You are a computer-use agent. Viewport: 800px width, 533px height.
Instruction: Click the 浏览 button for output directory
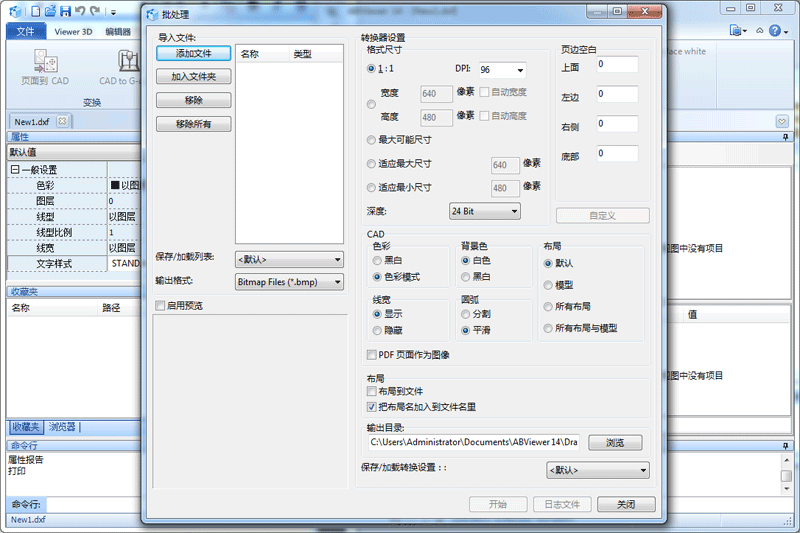pos(615,443)
